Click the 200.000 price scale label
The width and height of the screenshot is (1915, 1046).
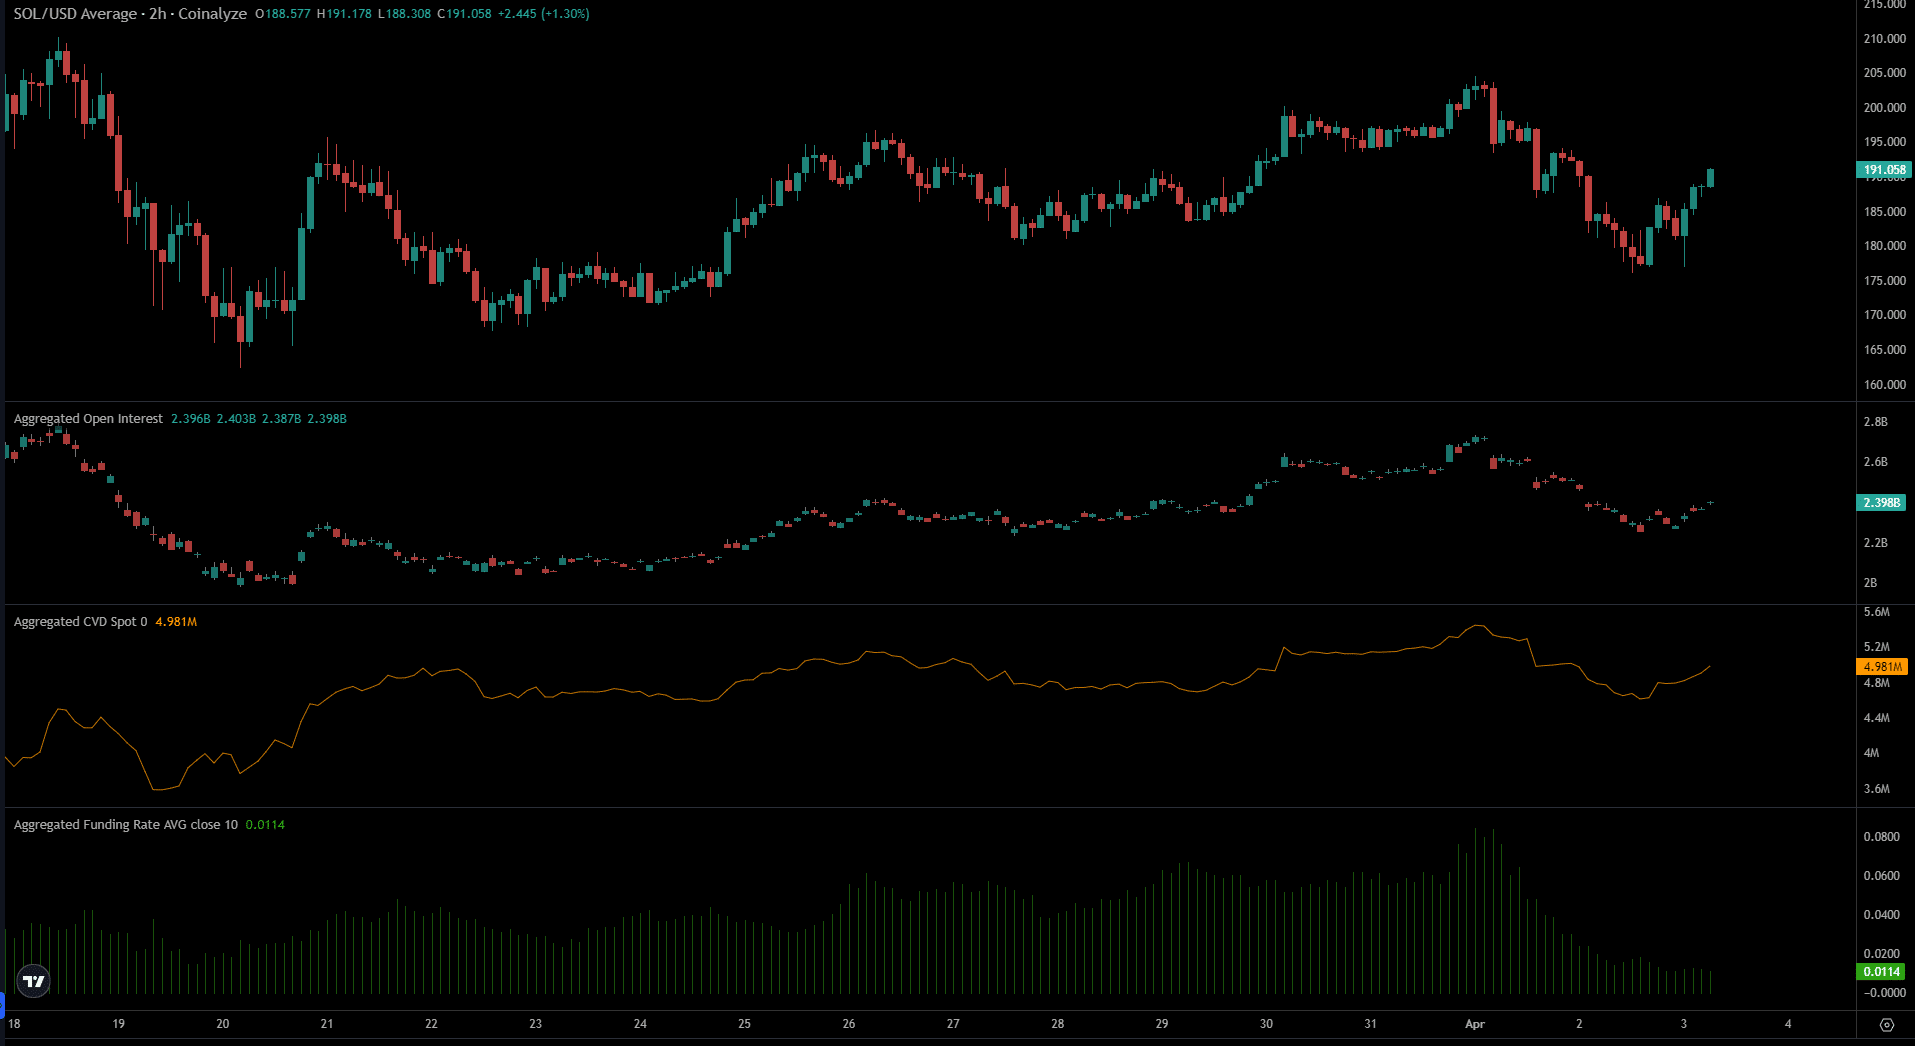pos(1884,108)
